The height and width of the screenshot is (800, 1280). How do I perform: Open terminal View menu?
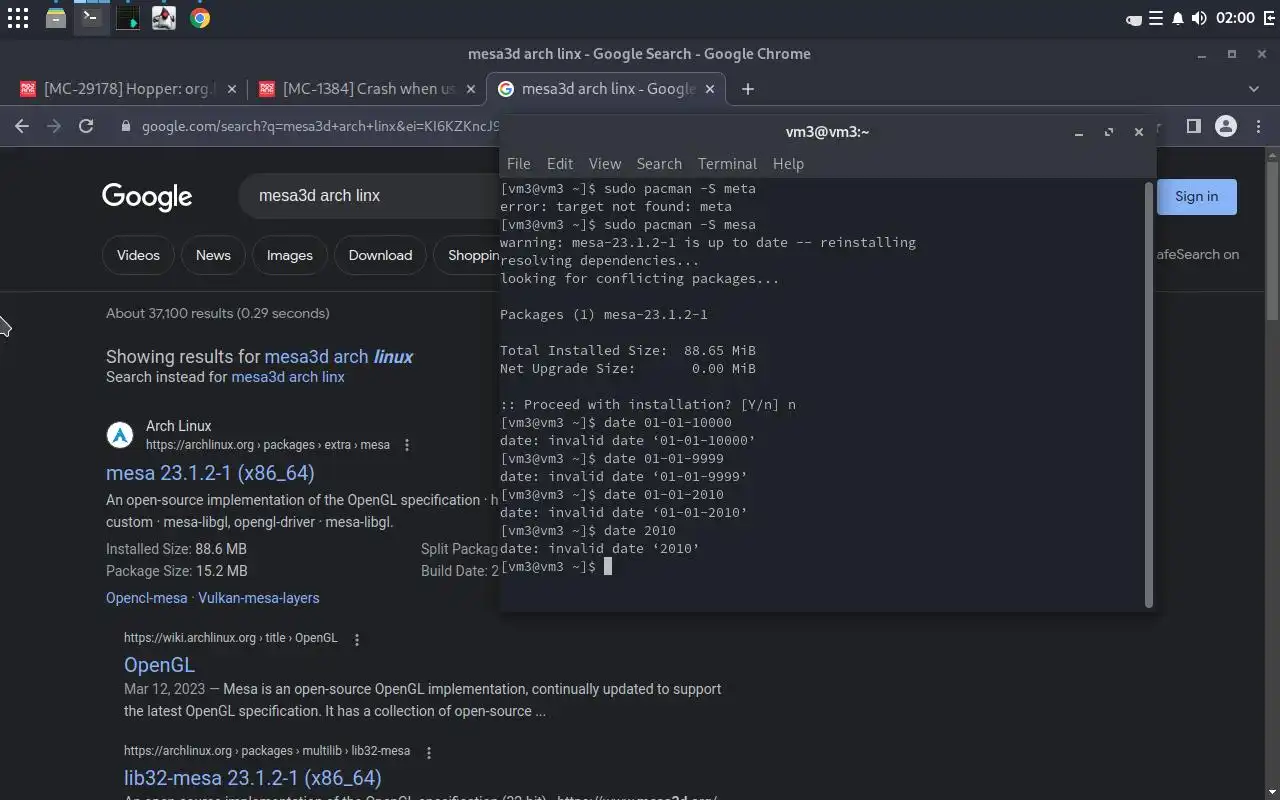(x=605, y=164)
